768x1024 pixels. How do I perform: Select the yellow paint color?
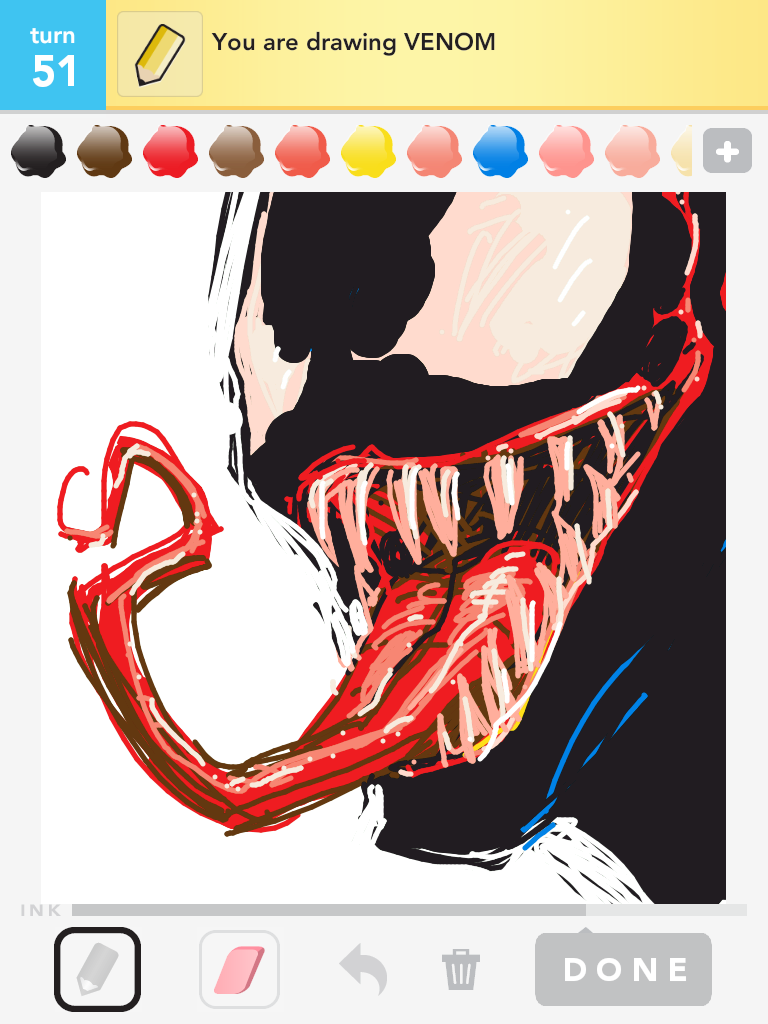(x=368, y=151)
